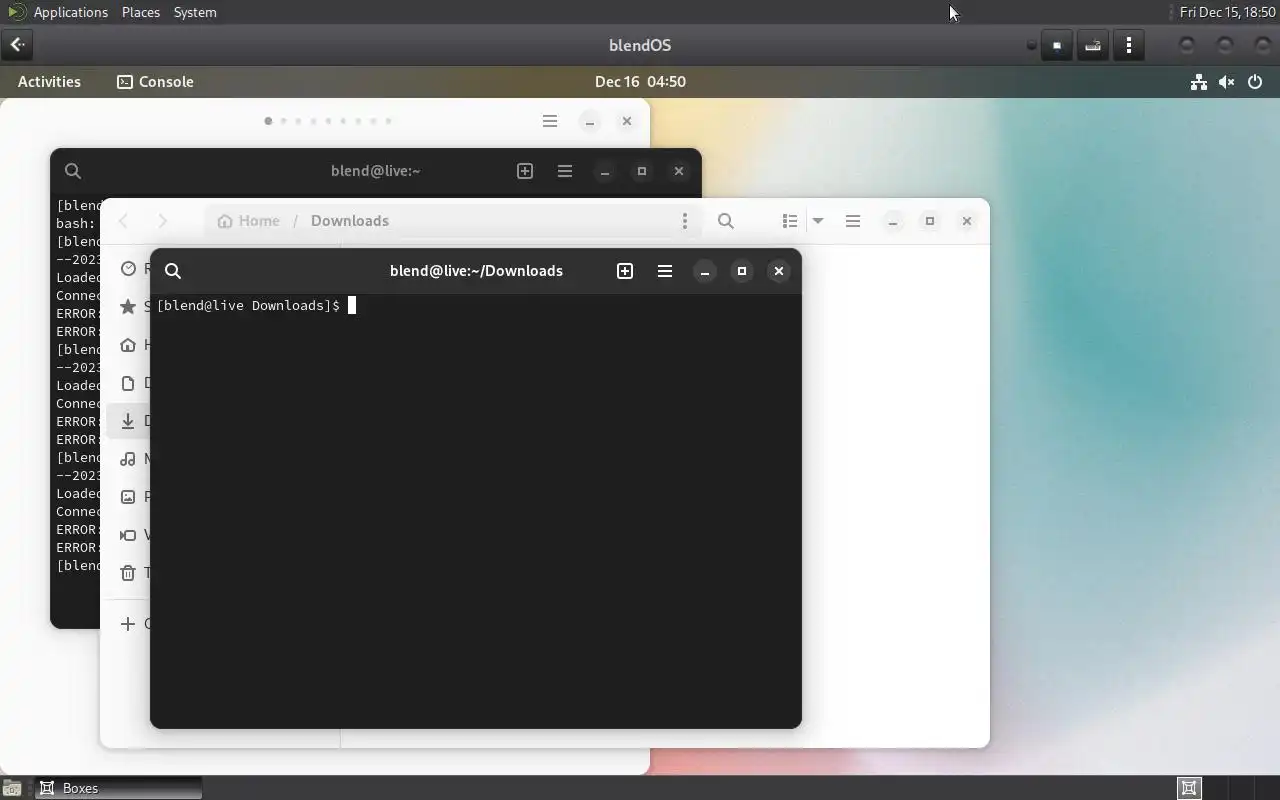Open Recent in Files sidebar
The image size is (1280, 800).
click(x=129, y=268)
